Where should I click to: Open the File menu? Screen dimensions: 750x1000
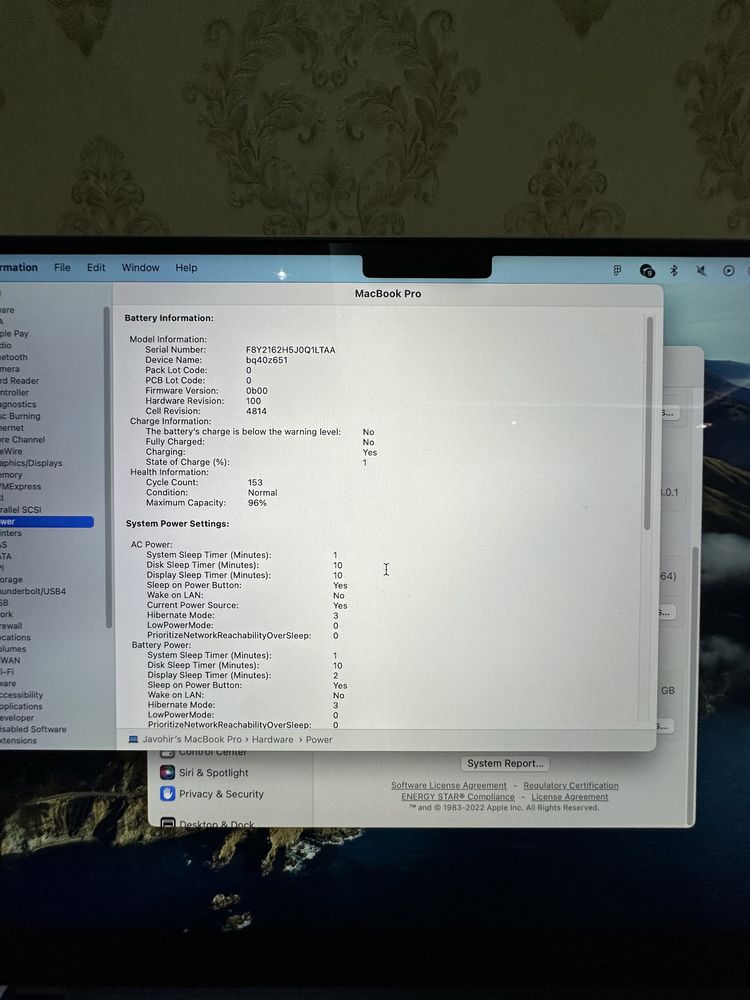pos(62,267)
